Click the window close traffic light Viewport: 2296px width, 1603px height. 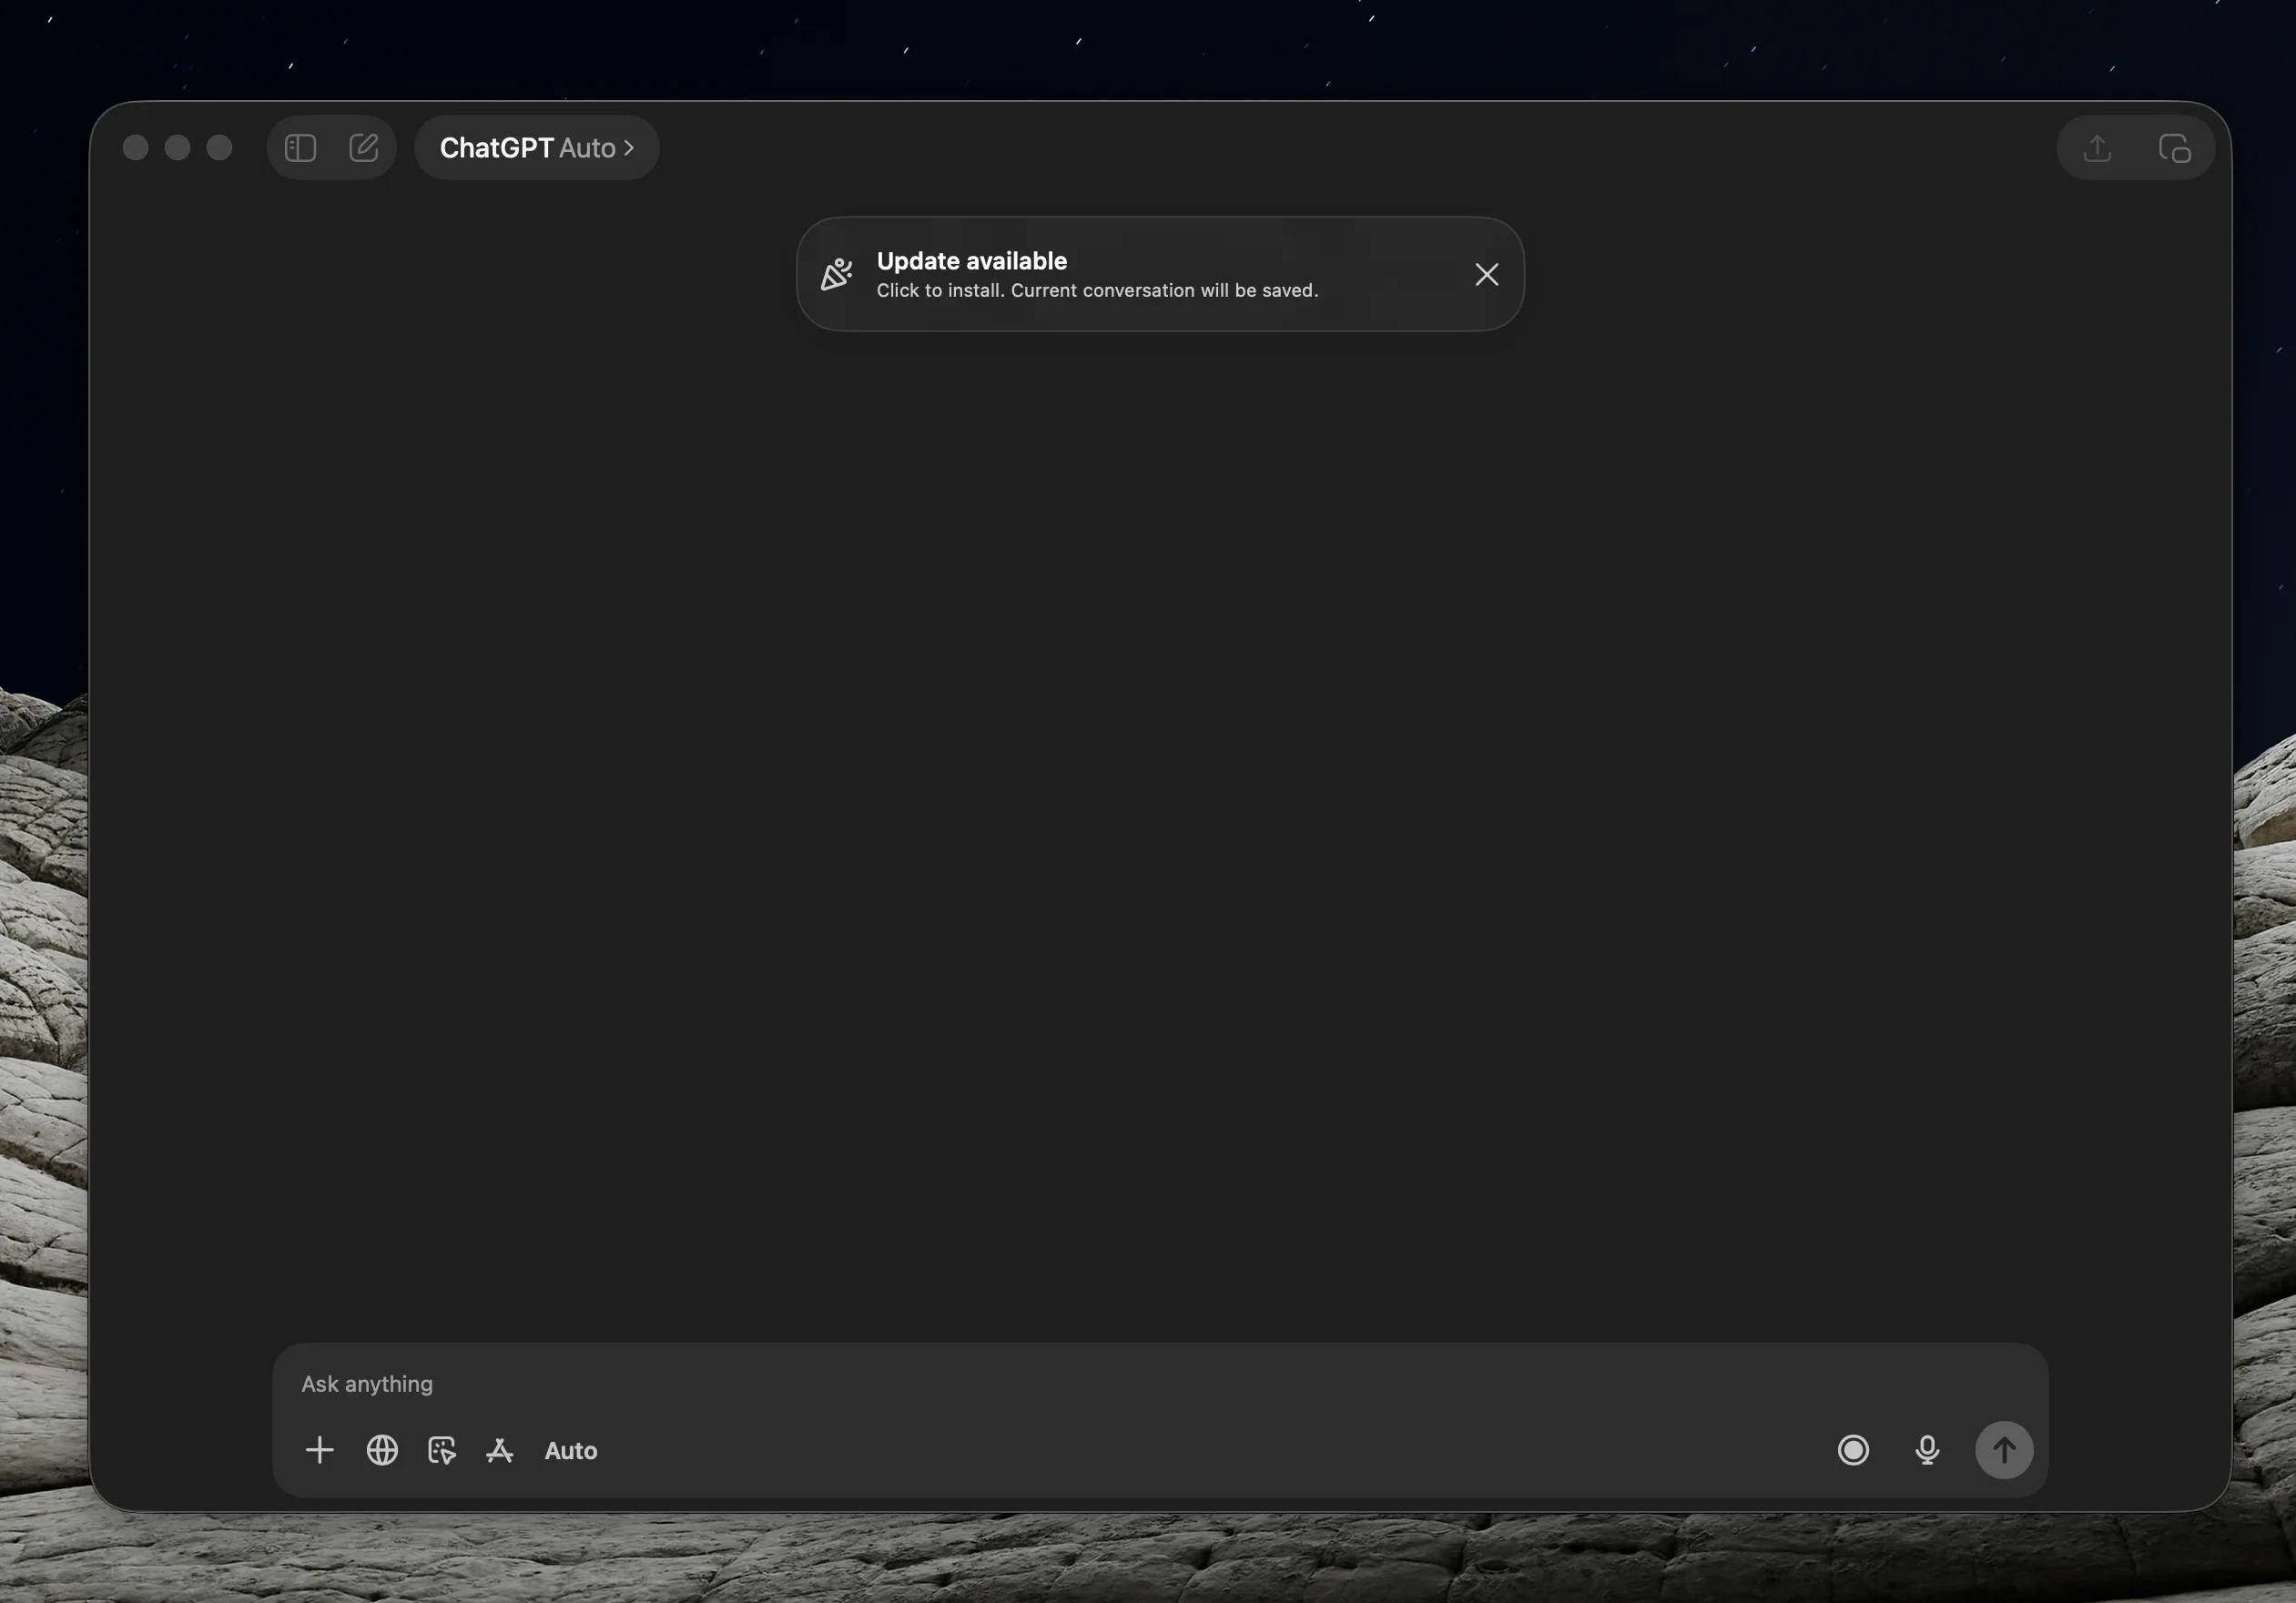pos(136,148)
